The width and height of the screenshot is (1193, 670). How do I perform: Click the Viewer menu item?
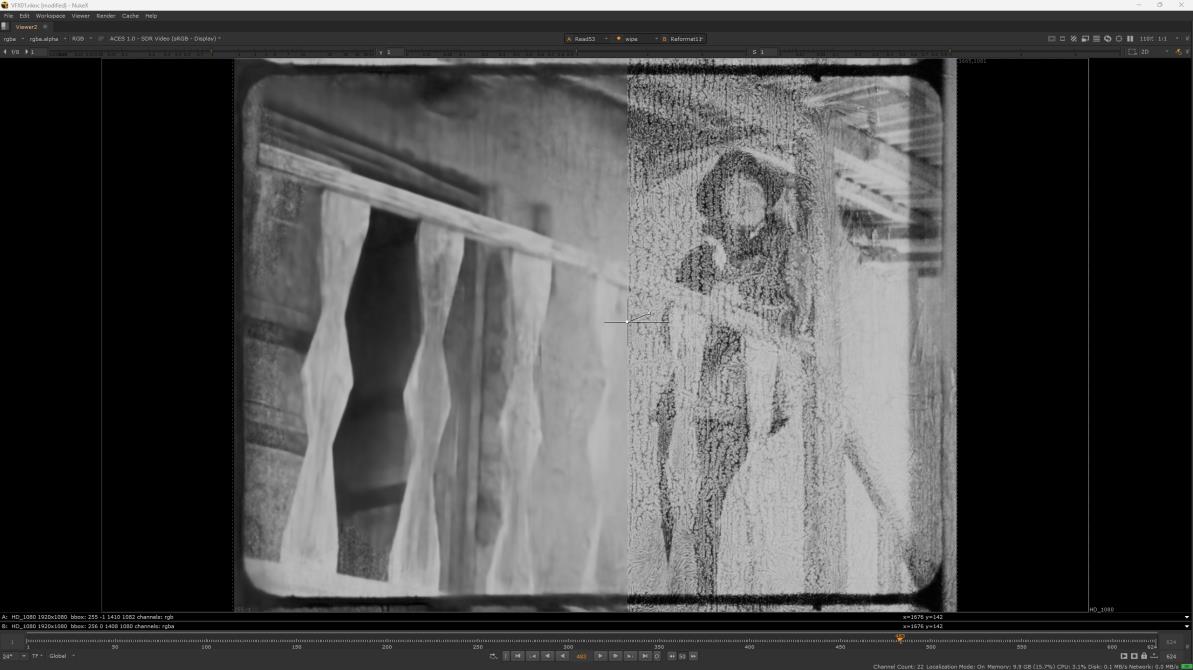(80, 16)
